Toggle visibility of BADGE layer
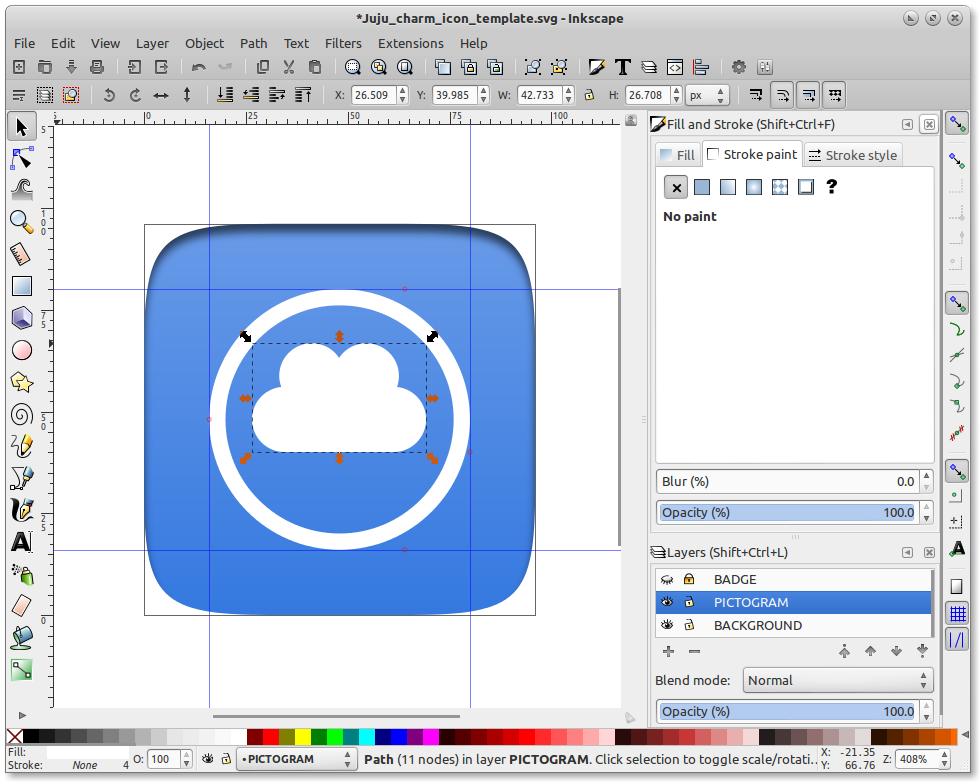Viewport: 980px width, 782px height. point(667,580)
